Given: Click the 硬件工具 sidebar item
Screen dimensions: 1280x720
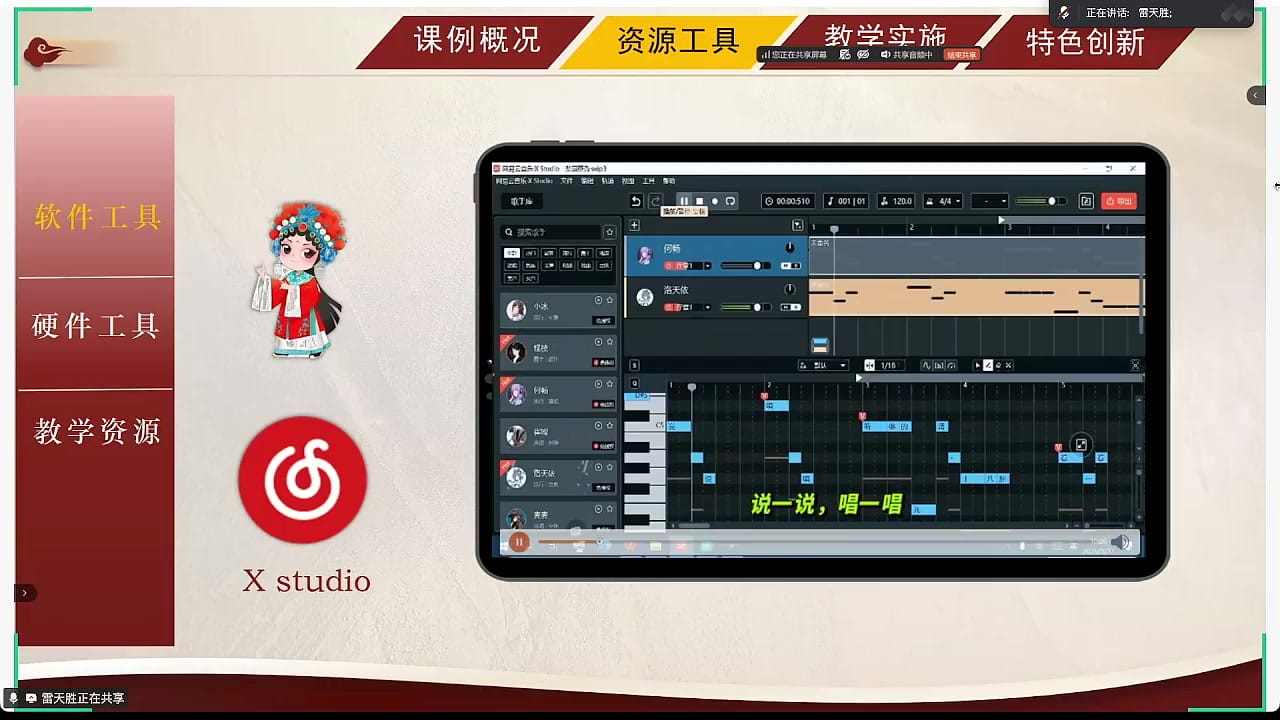Looking at the screenshot, I should pyautogui.click(x=96, y=326).
